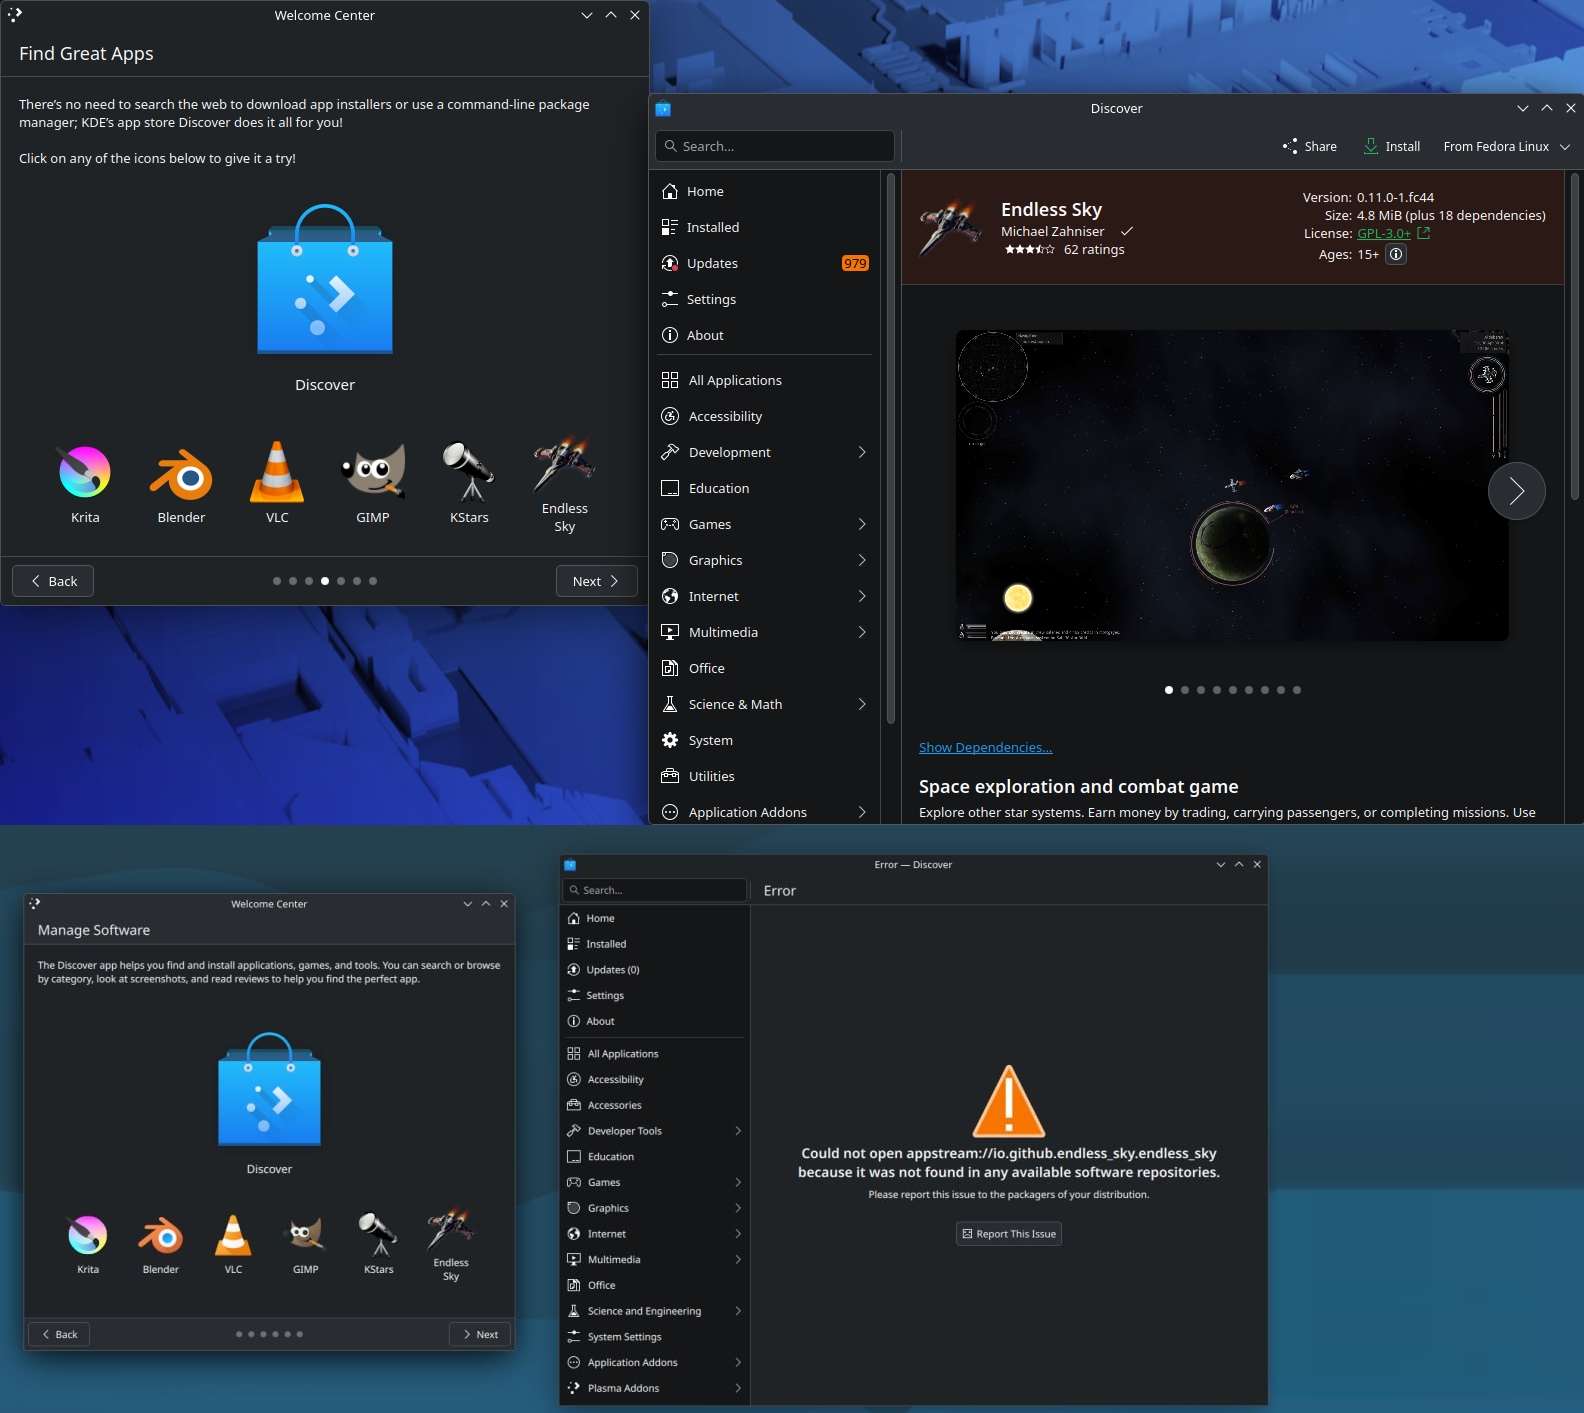This screenshot has height=1413, width=1584.
Task: Click the Report This Issue button
Action: [1009, 1234]
